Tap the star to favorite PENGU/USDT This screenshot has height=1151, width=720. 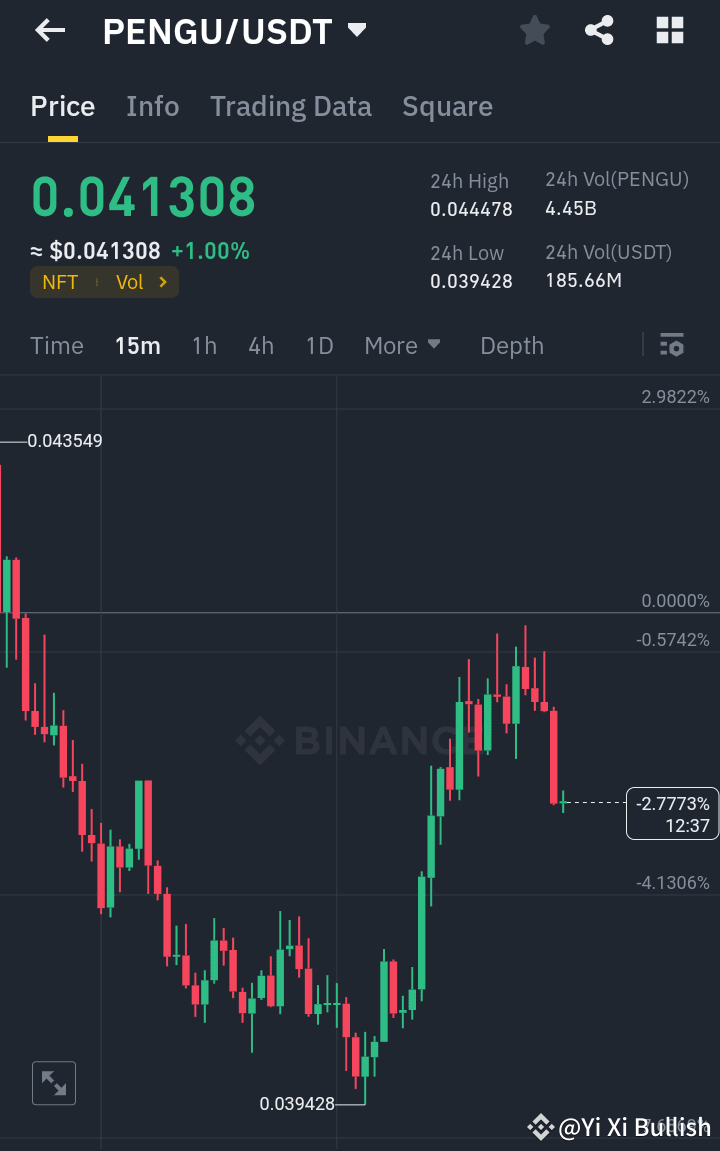point(534,30)
